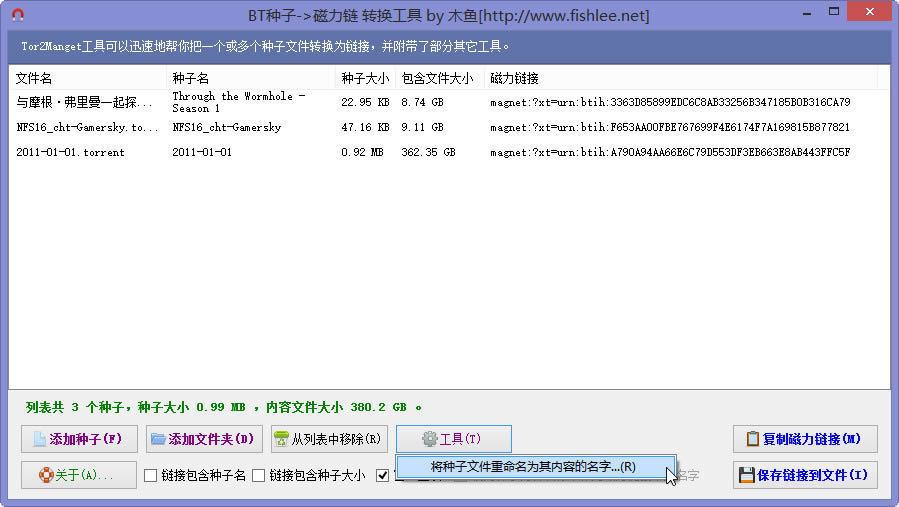The height and width of the screenshot is (507, 899).
Task: Sort by the 文件名 column header
Action: coord(87,78)
